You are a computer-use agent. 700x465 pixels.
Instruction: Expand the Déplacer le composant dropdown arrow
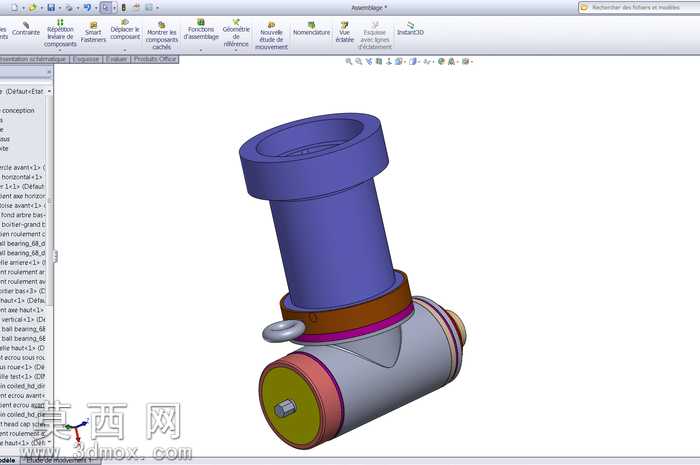(125, 50)
